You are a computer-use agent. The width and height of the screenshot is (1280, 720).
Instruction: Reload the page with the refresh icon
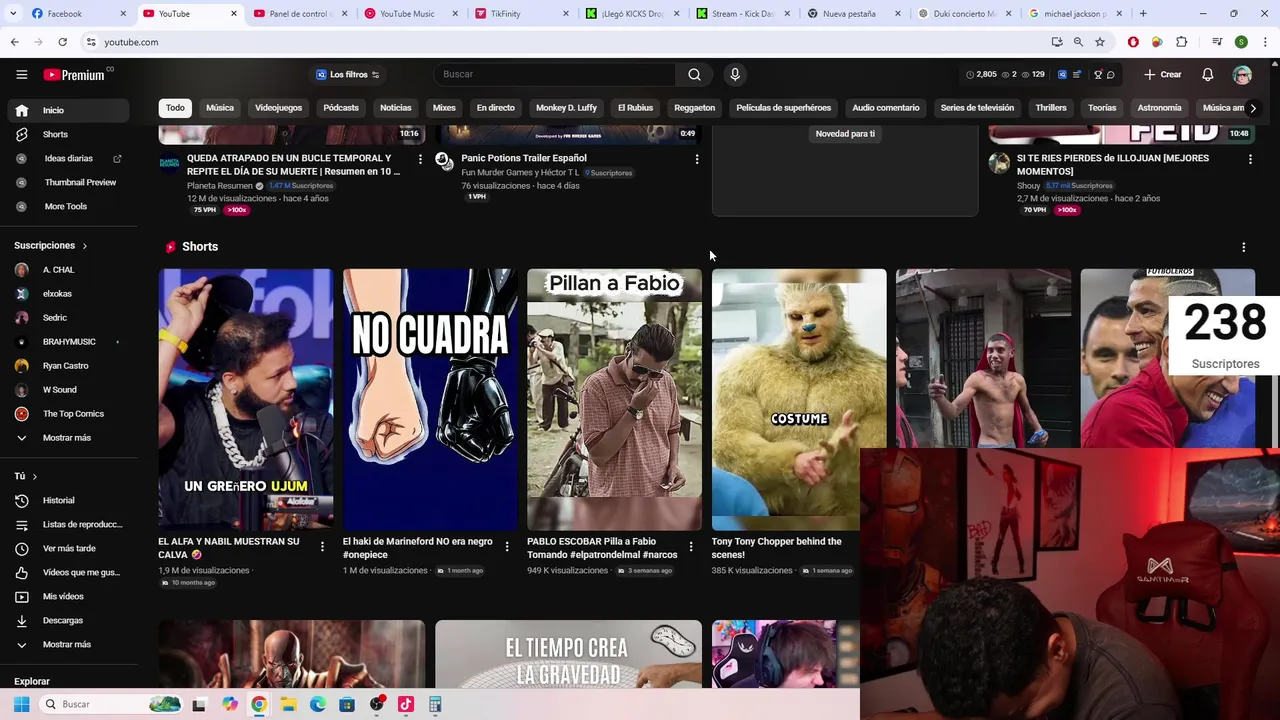pyautogui.click(x=62, y=42)
